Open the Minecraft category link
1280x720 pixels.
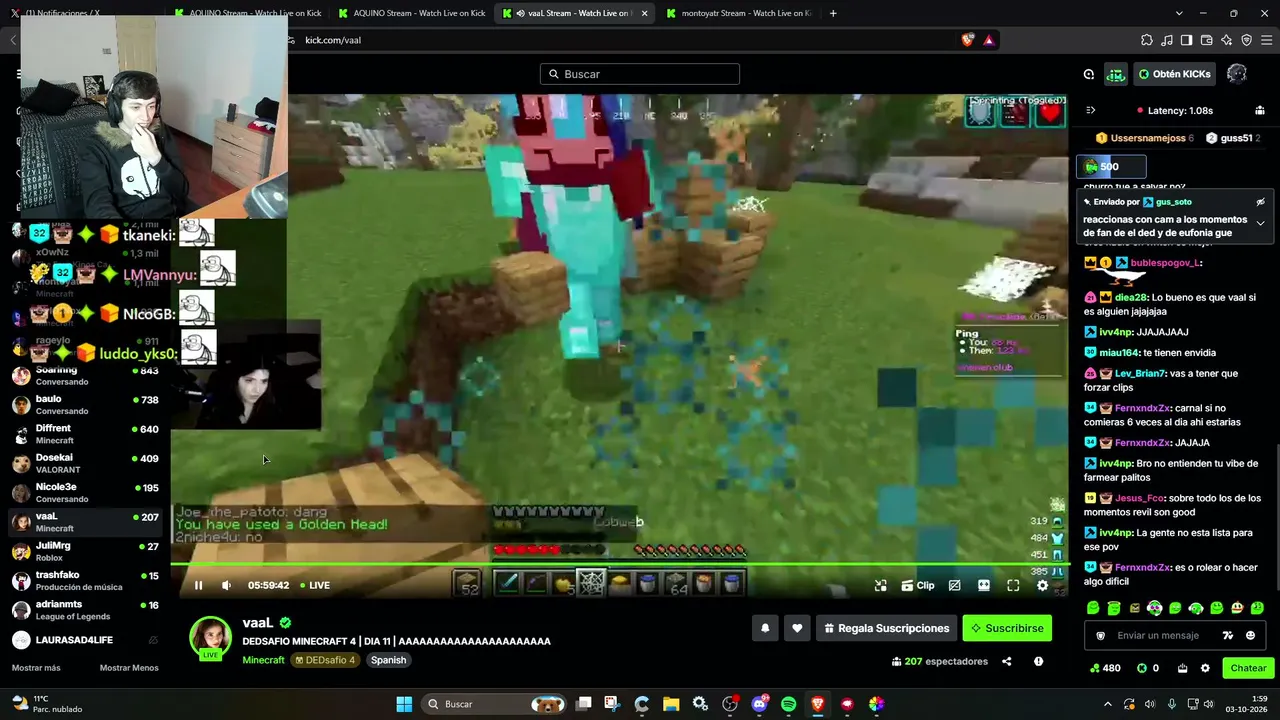[263, 660]
